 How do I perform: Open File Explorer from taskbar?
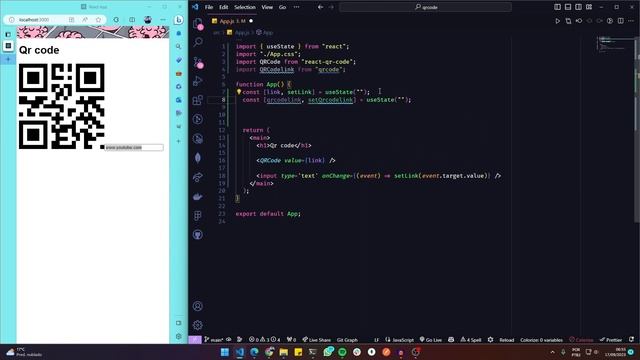[284, 352]
